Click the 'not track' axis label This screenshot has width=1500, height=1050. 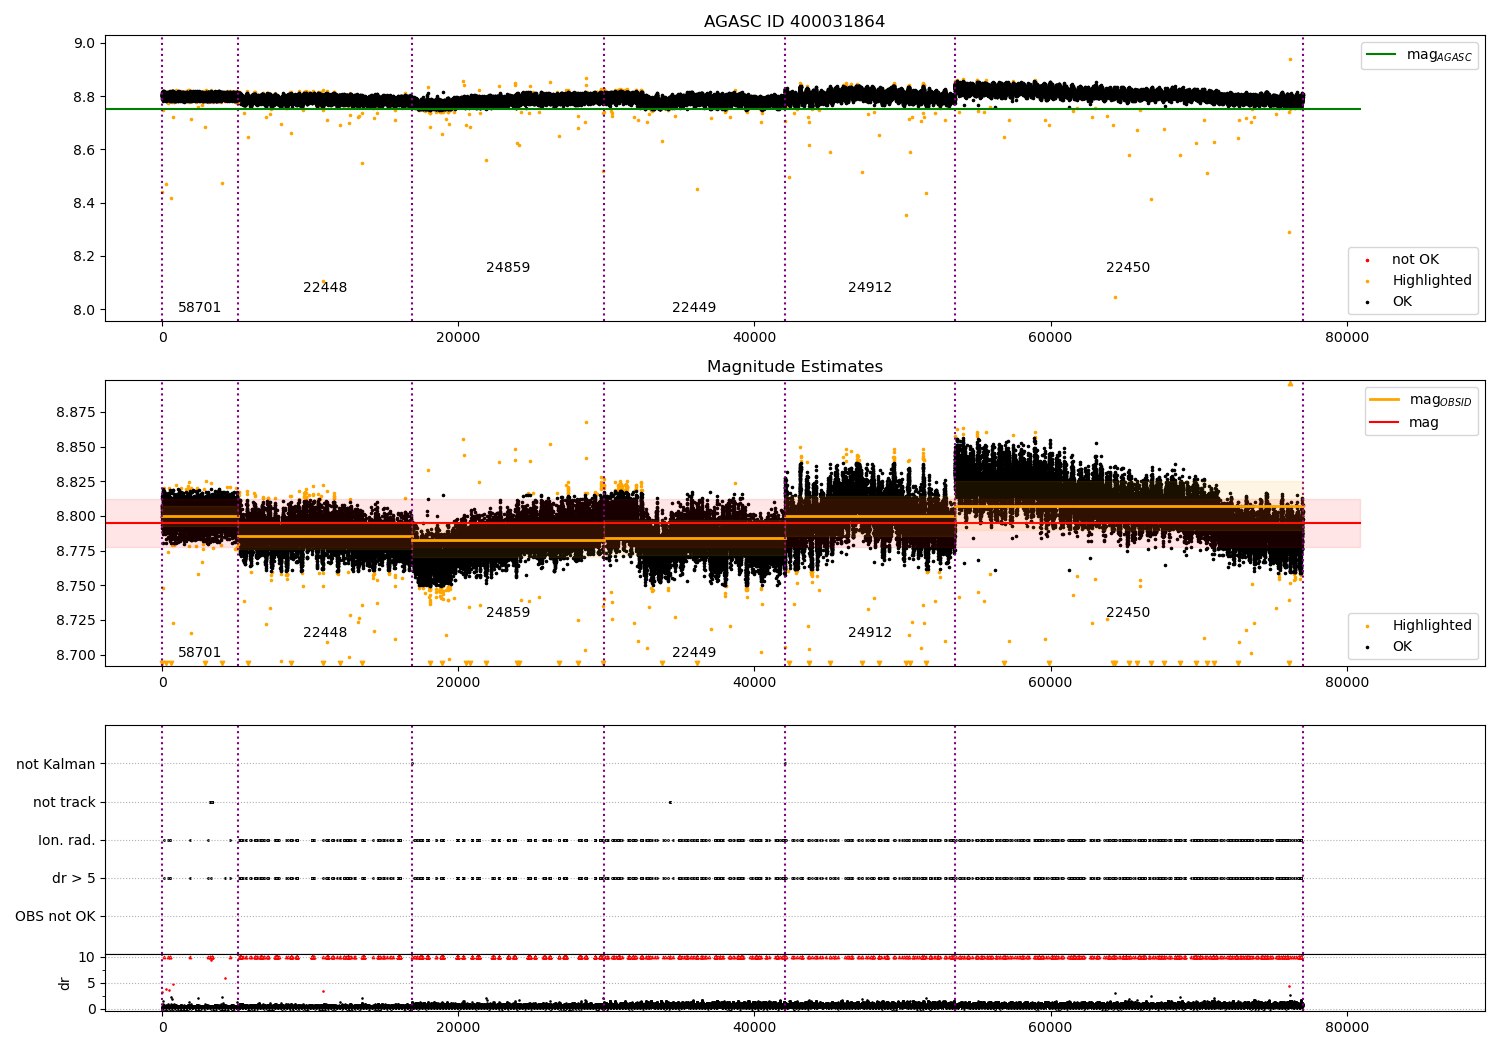pos(64,802)
